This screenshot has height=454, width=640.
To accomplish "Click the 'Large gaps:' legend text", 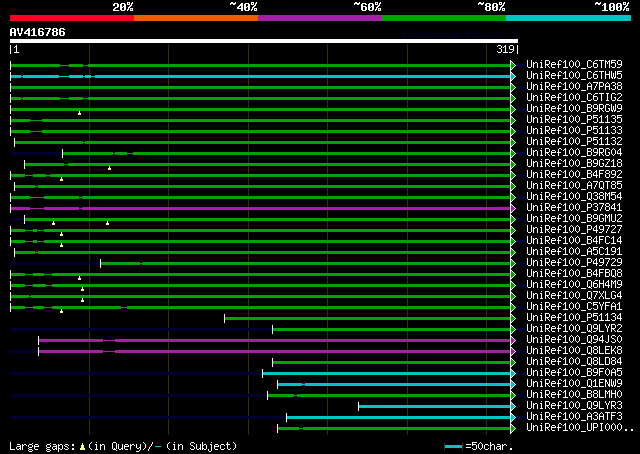I will pos(42,446).
